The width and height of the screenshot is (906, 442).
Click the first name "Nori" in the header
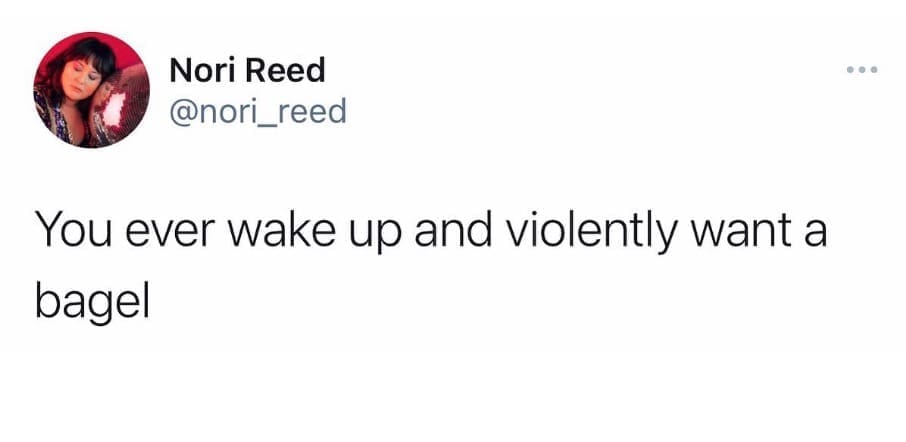(x=203, y=70)
